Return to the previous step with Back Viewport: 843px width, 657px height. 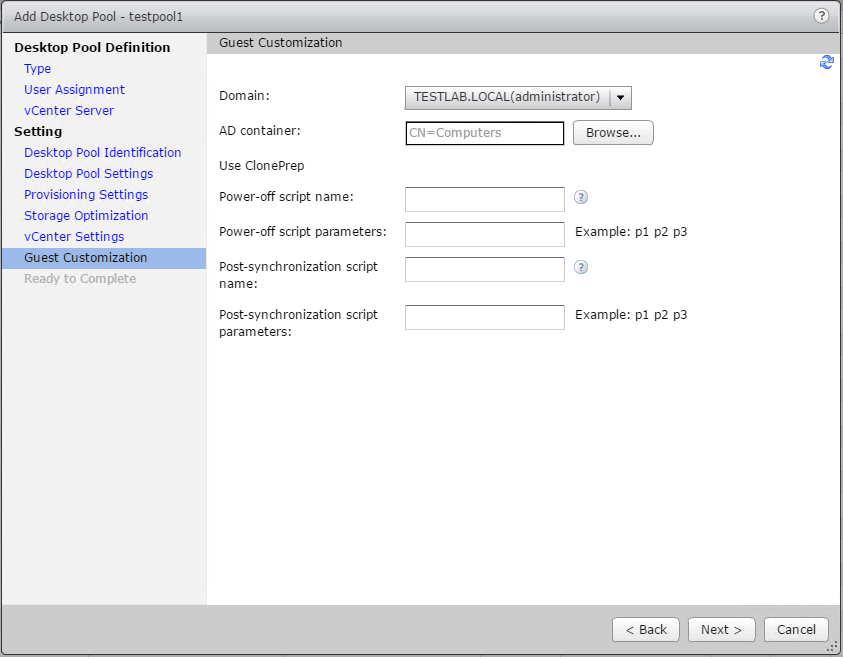click(646, 629)
